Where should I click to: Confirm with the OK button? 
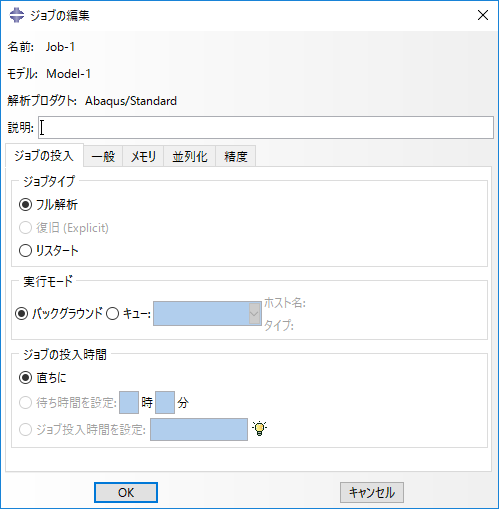(x=126, y=492)
